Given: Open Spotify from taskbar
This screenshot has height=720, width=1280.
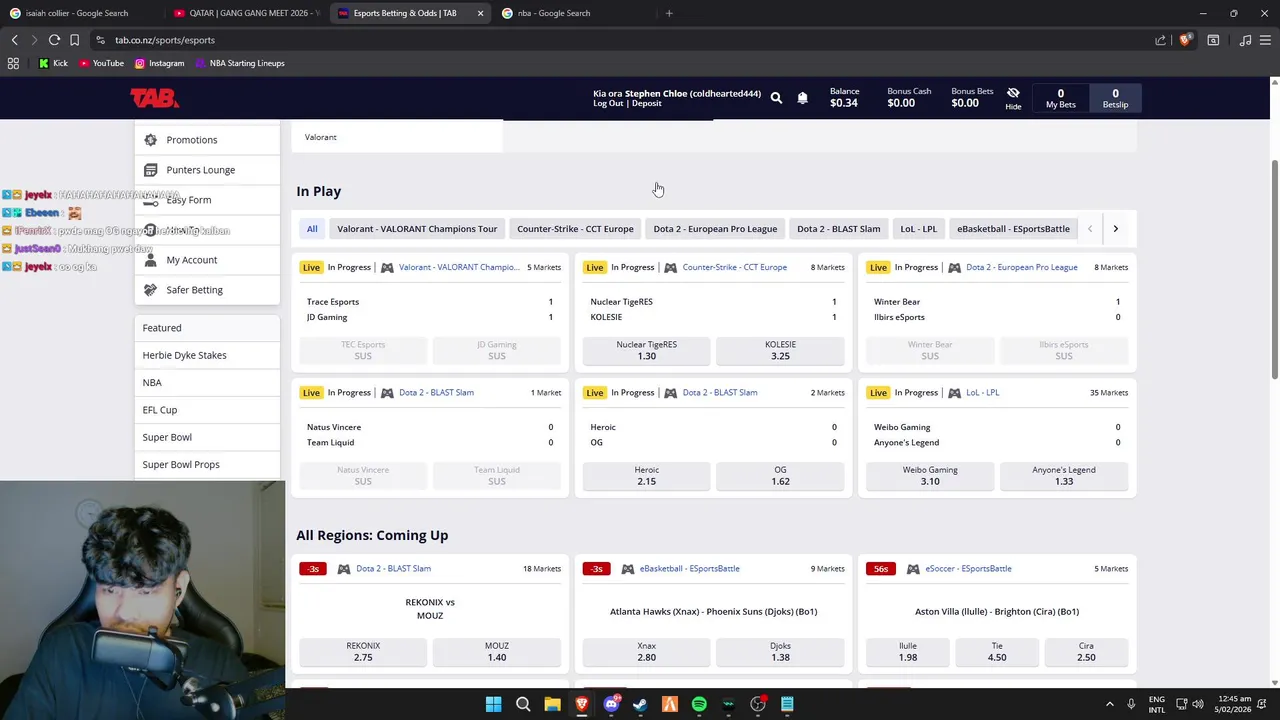Looking at the screenshot, I should click(699, 704).
